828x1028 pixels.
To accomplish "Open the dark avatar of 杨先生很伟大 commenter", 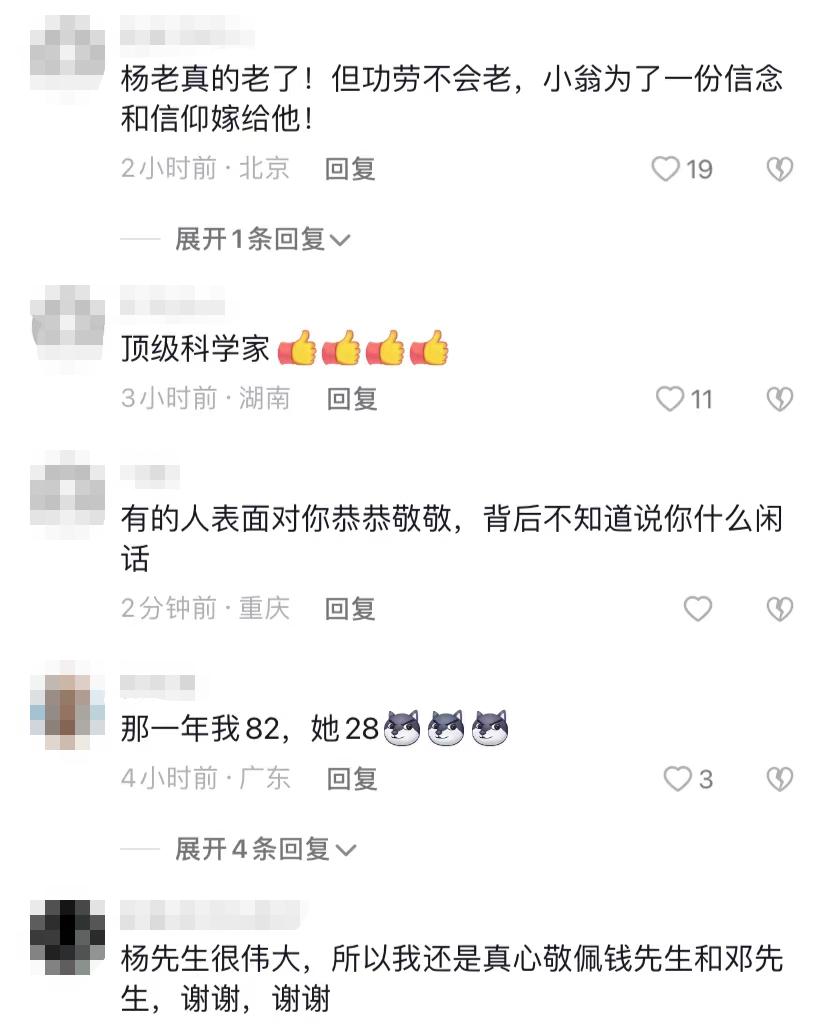I will click(x=68, y=937).
